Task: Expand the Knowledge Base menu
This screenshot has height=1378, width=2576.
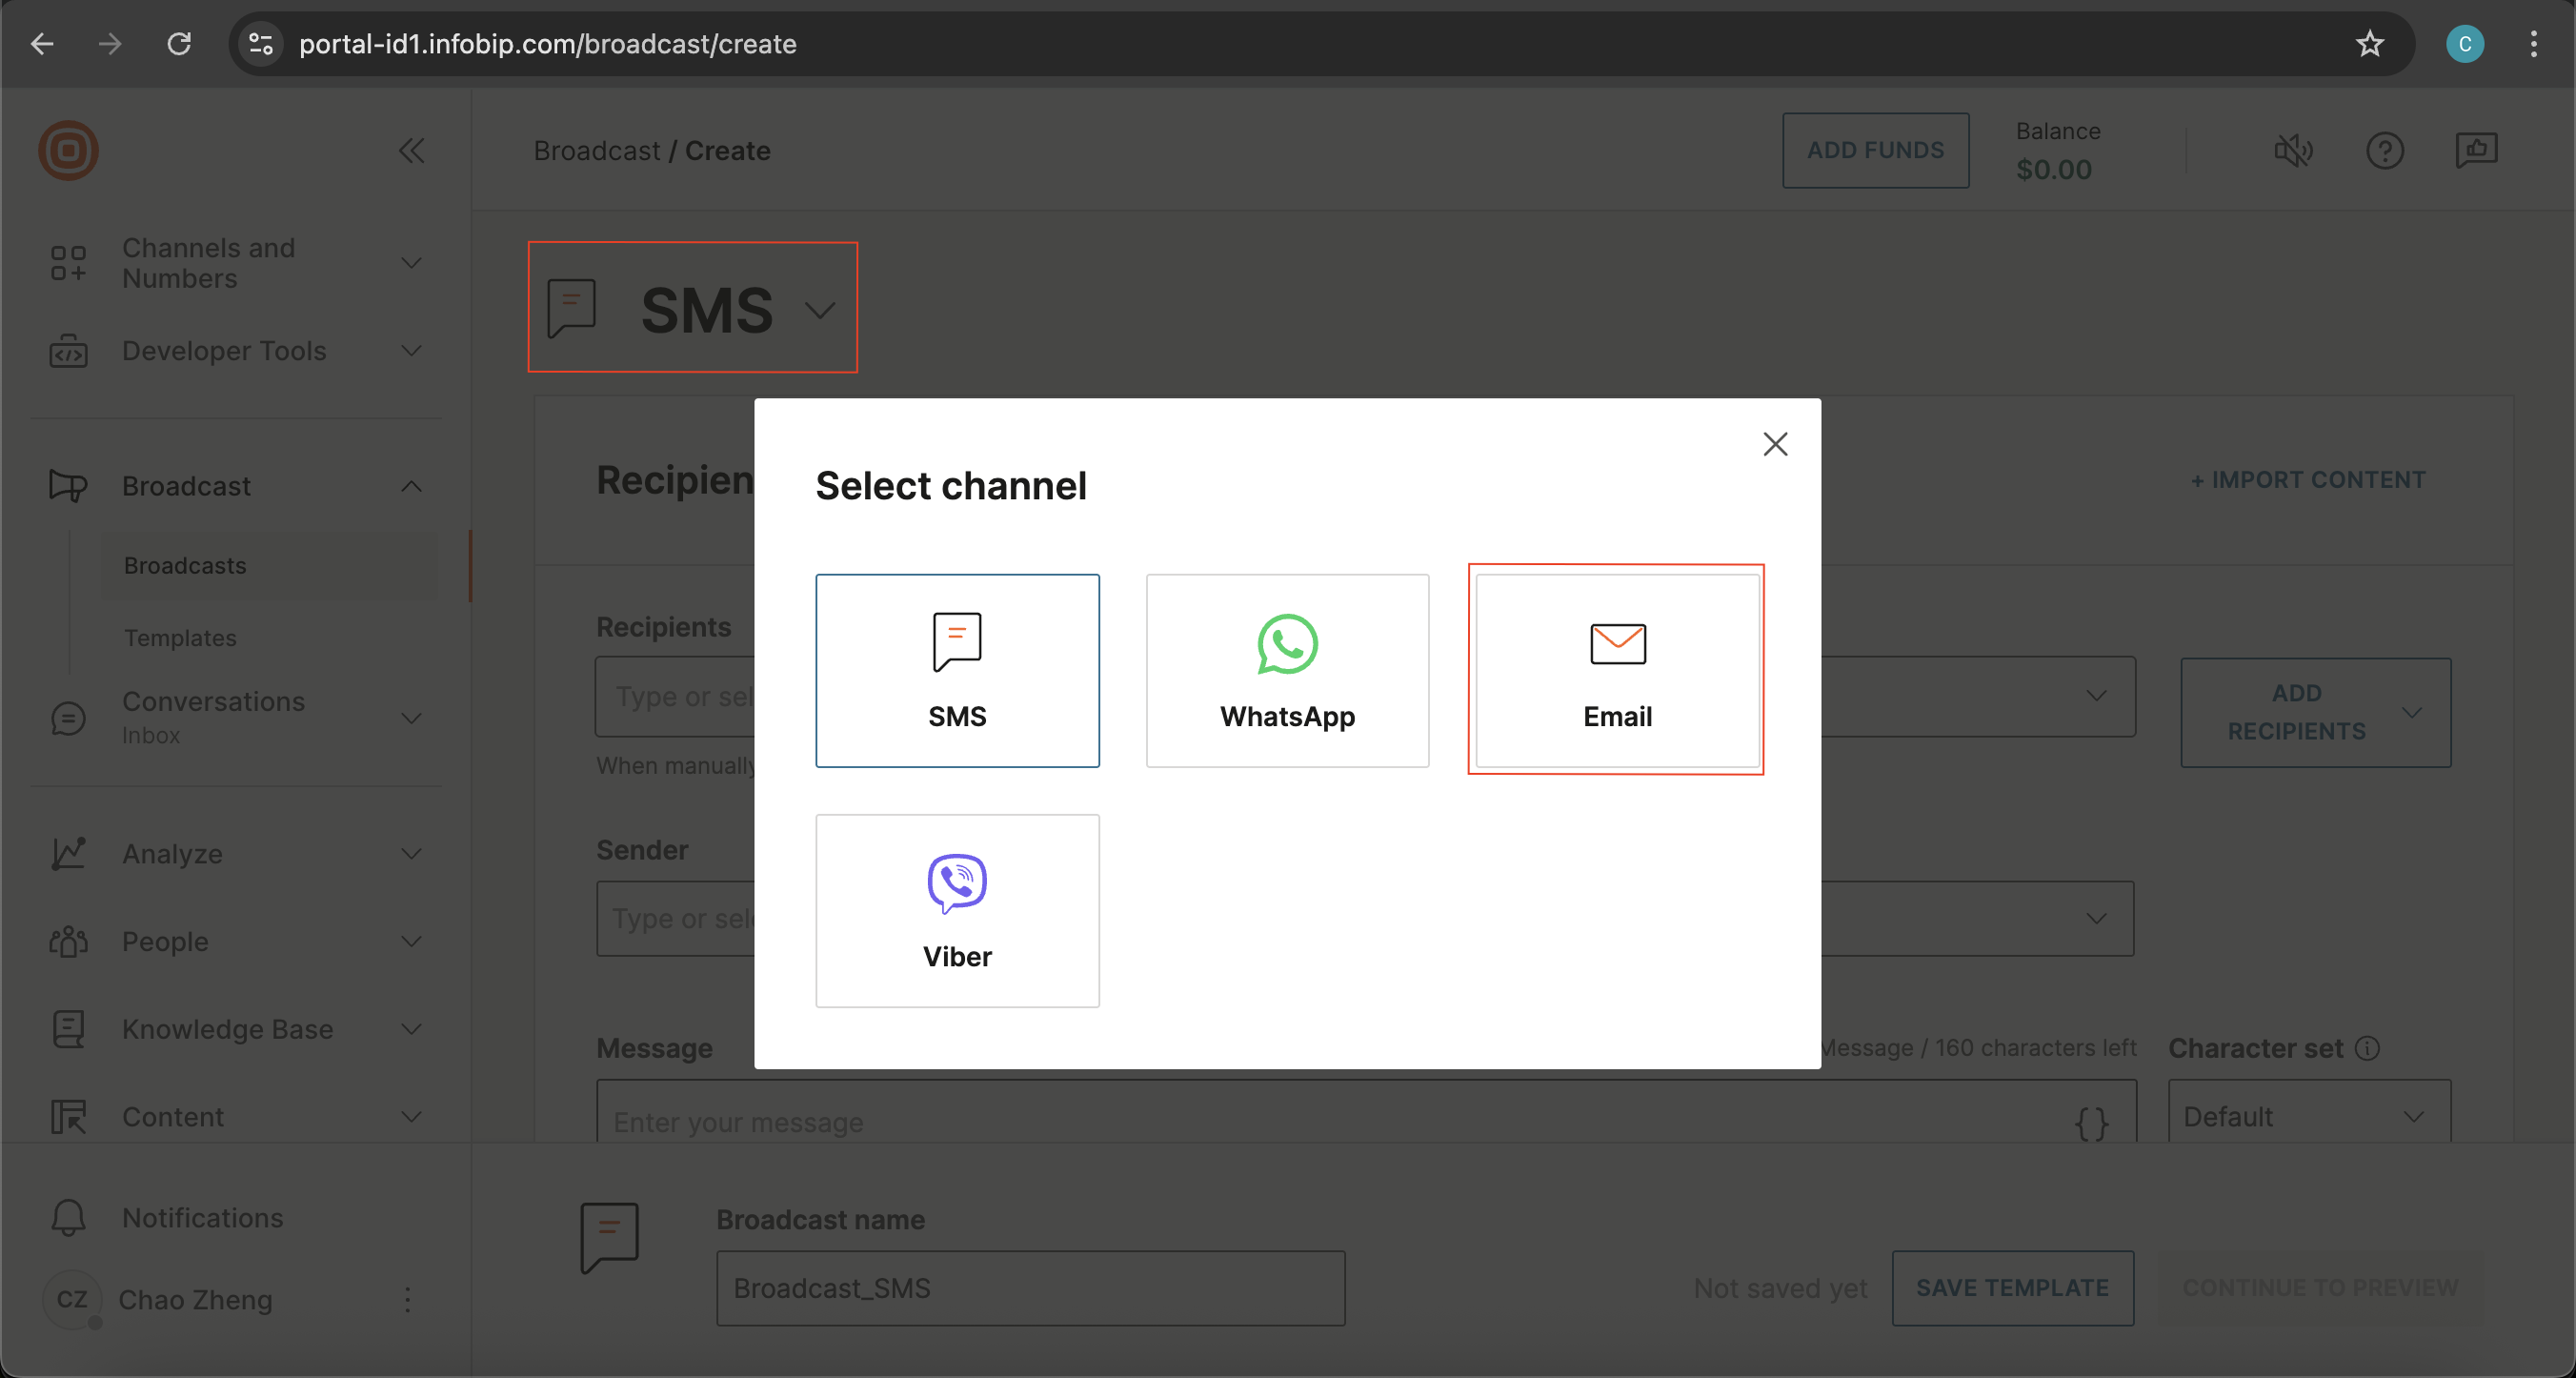Action: 411,1029
